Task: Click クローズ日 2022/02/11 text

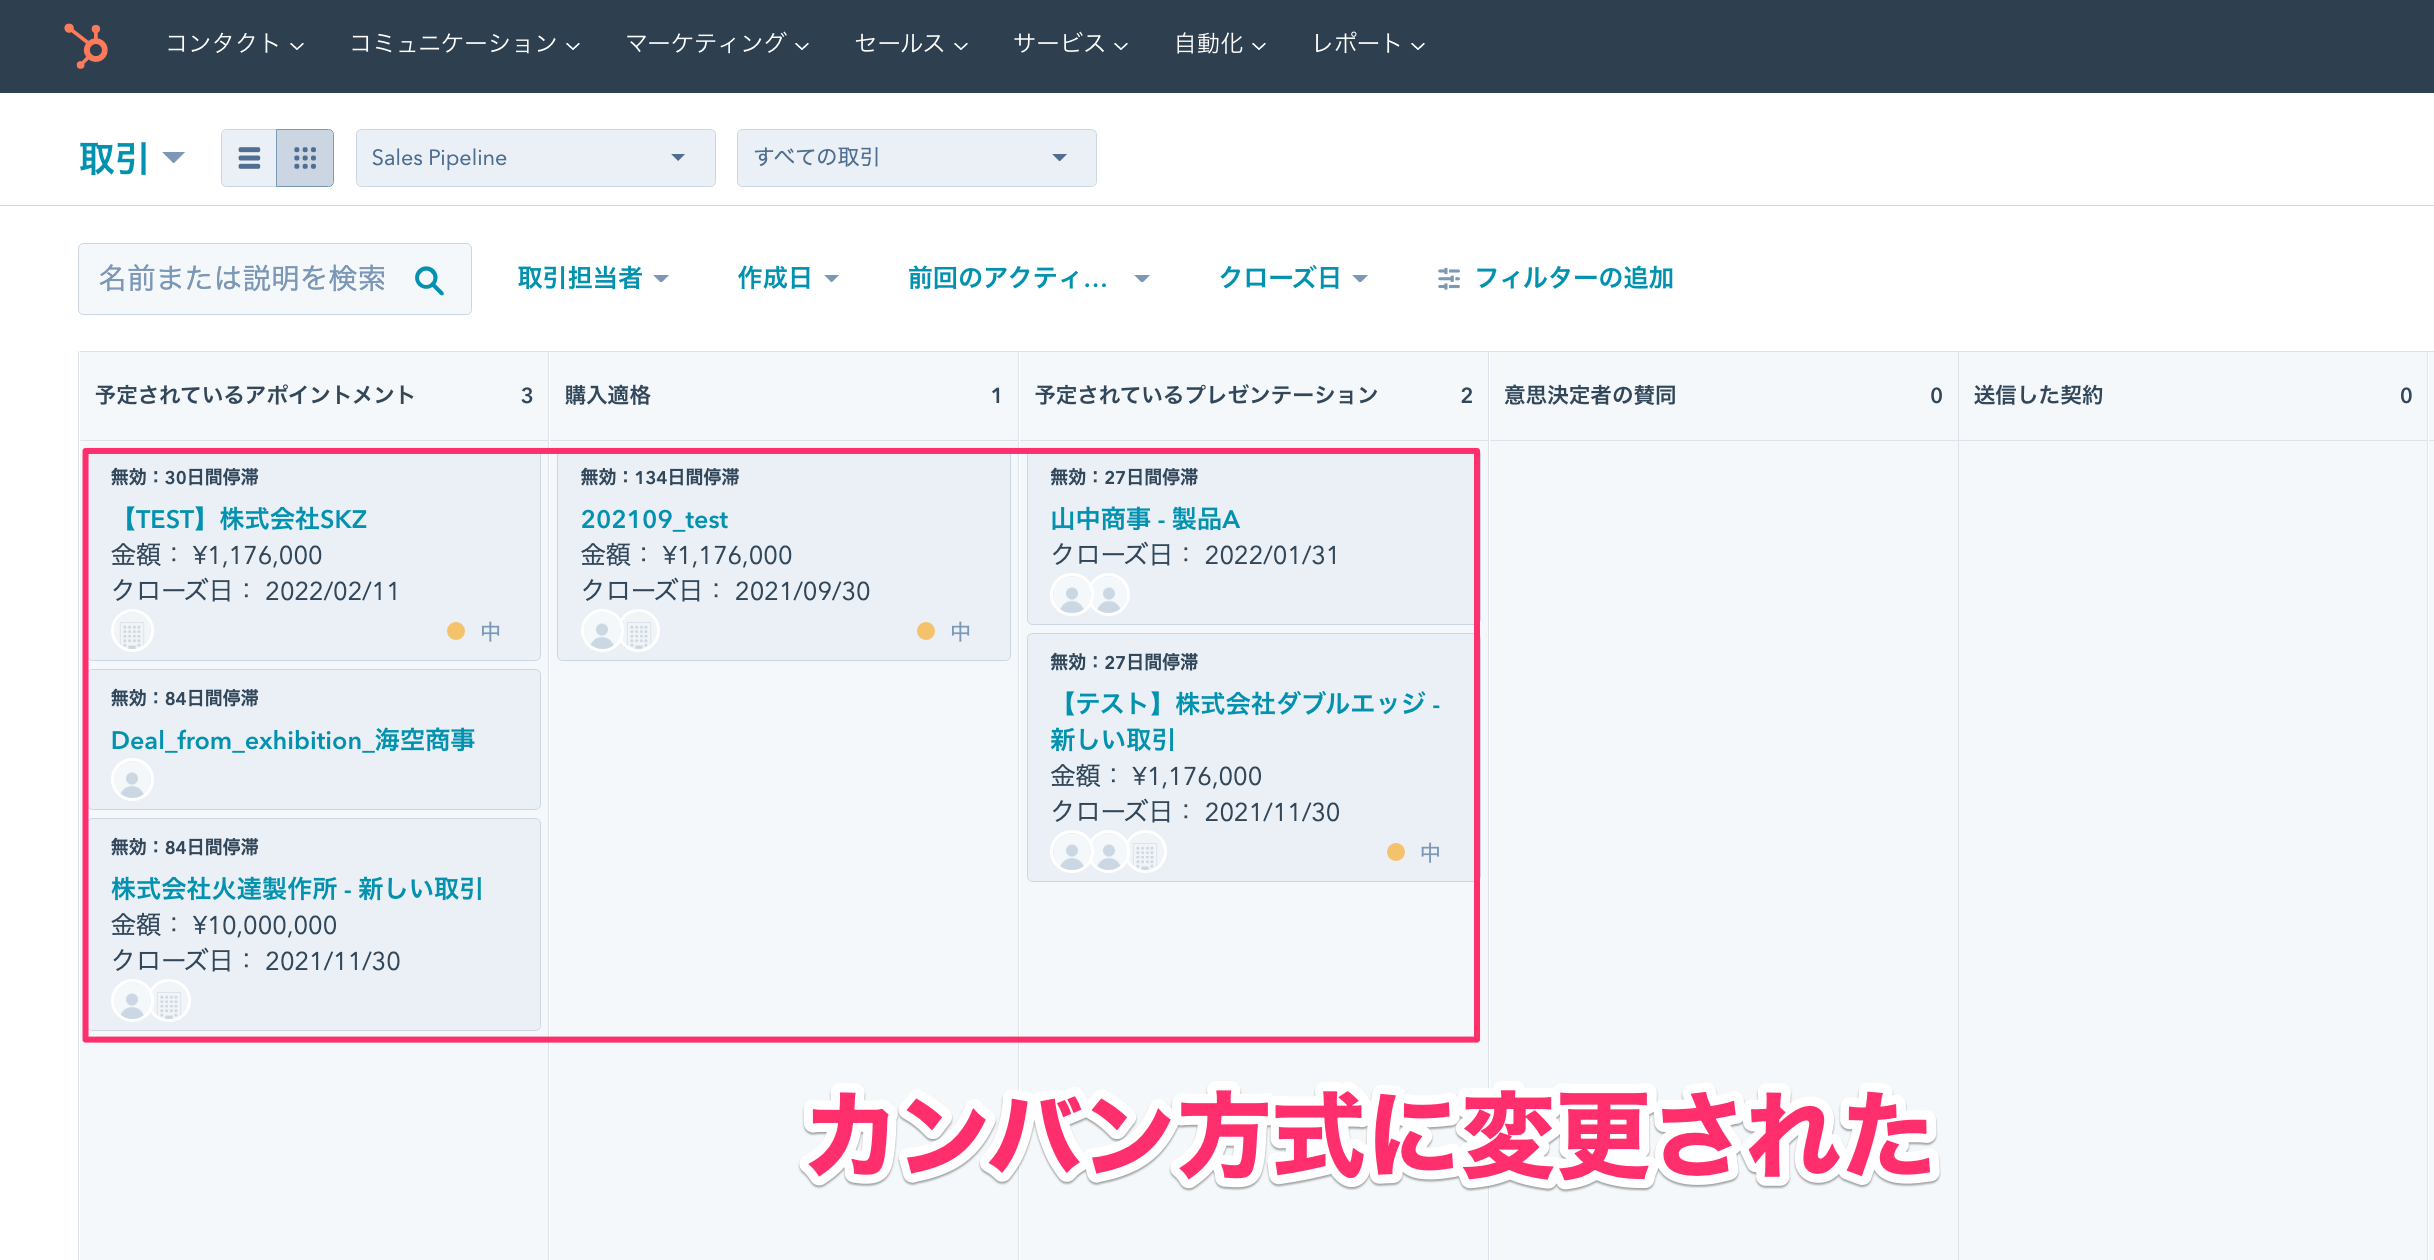Action: pos(255,591)
